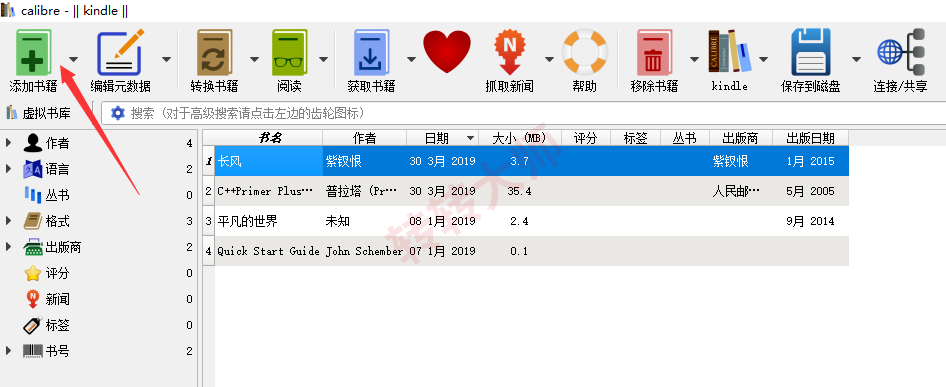Open the dropdown arrow beside Read
Viewport: 946px width, 387px height.
[323, 59]
